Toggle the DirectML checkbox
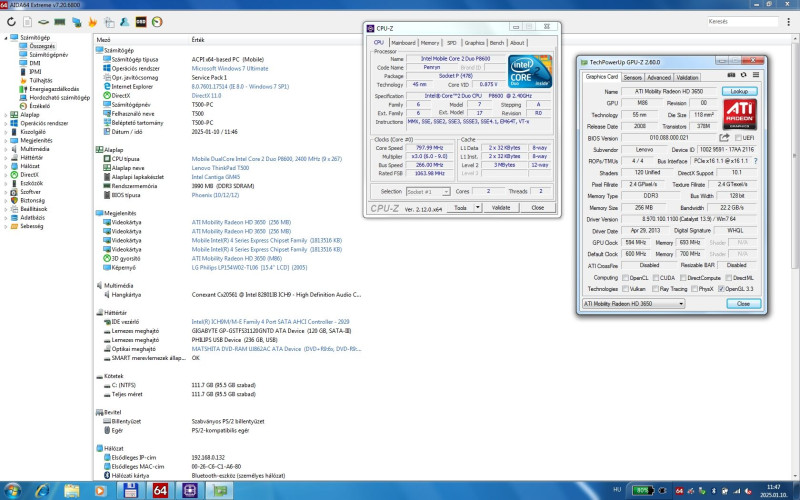The width and height of the screenshot is (800, 500). point(729,278)
